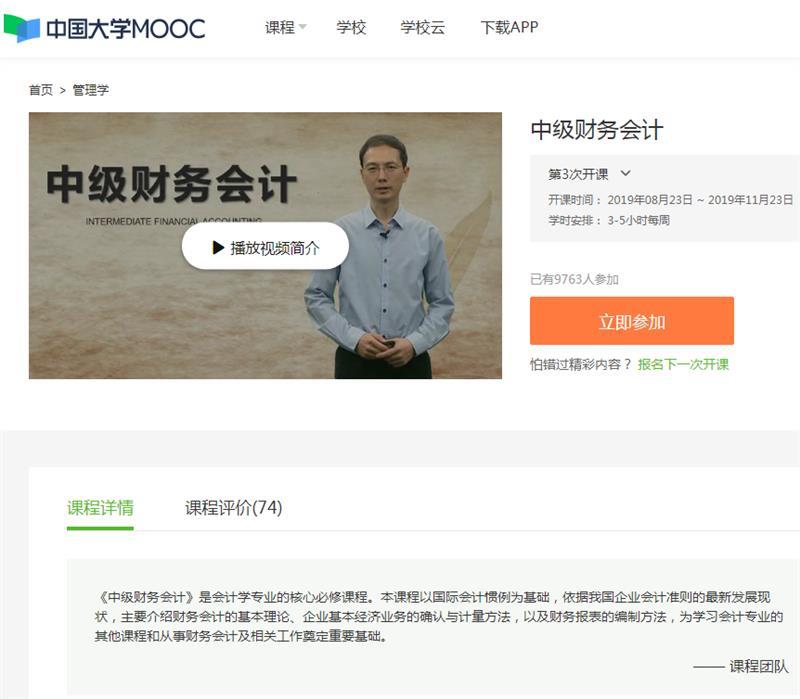The width and height of the screenshot is (800, 699).
Task: Switch to 课程评价(74) tab
Action: tap(233, 508)
